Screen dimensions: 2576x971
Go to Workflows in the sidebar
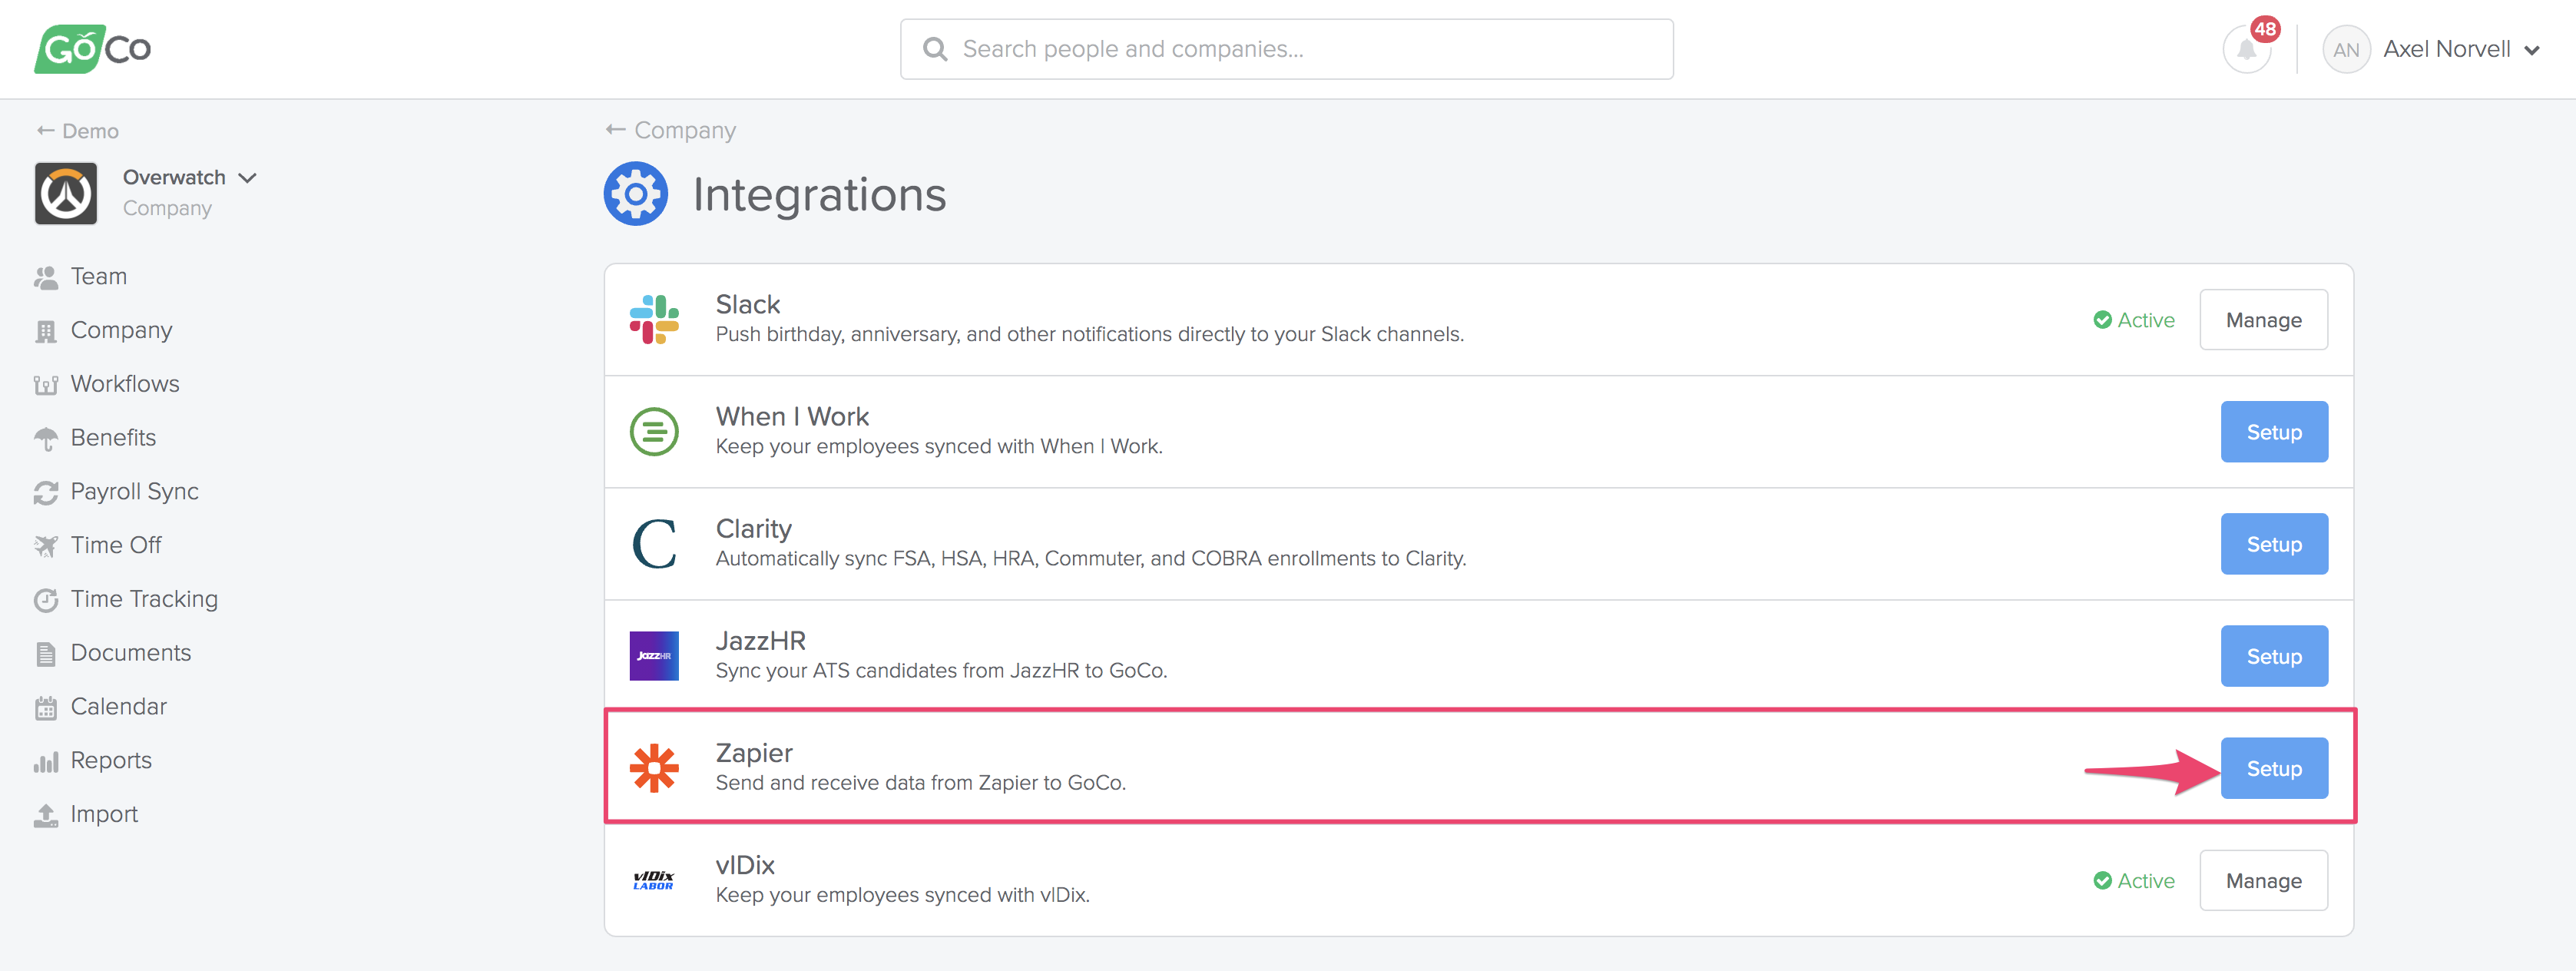click(125, 384)
